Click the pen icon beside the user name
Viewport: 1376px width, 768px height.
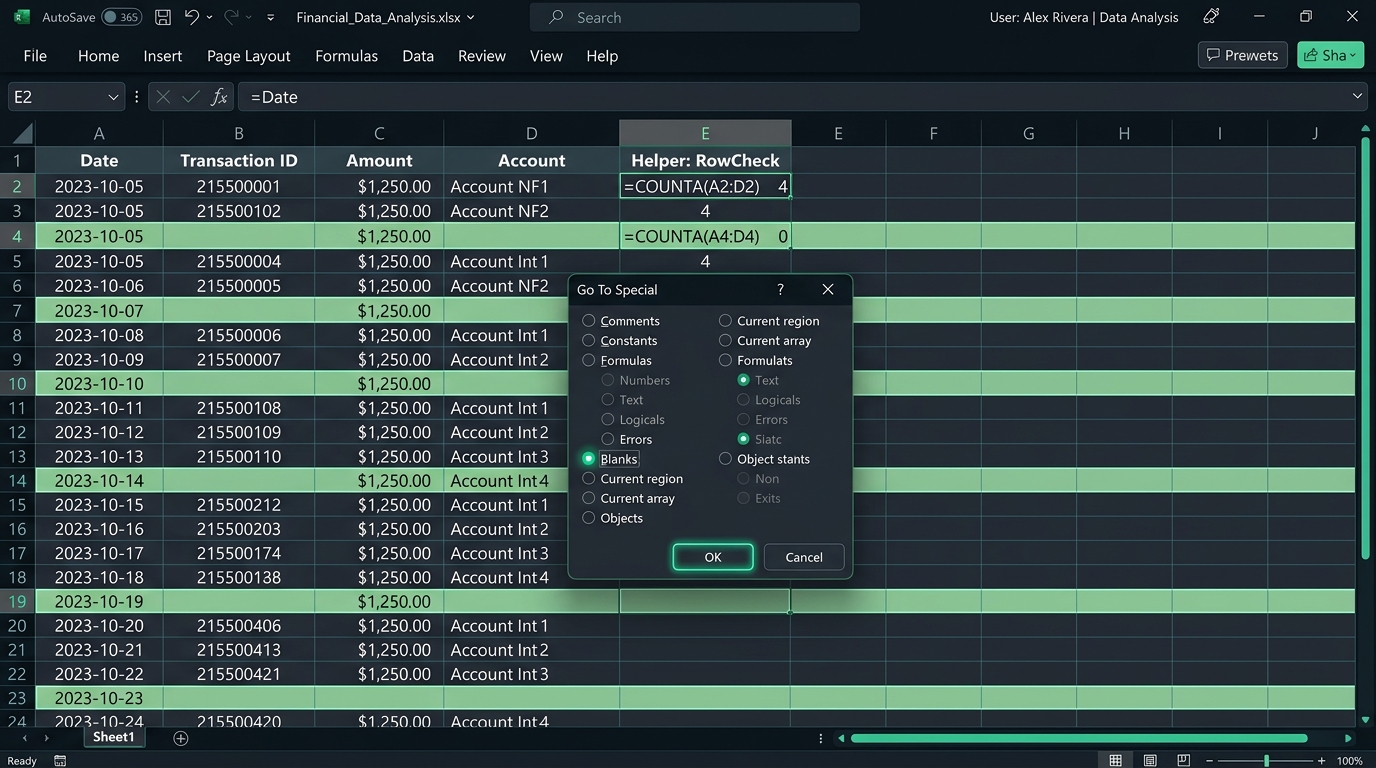(1211, 17)
